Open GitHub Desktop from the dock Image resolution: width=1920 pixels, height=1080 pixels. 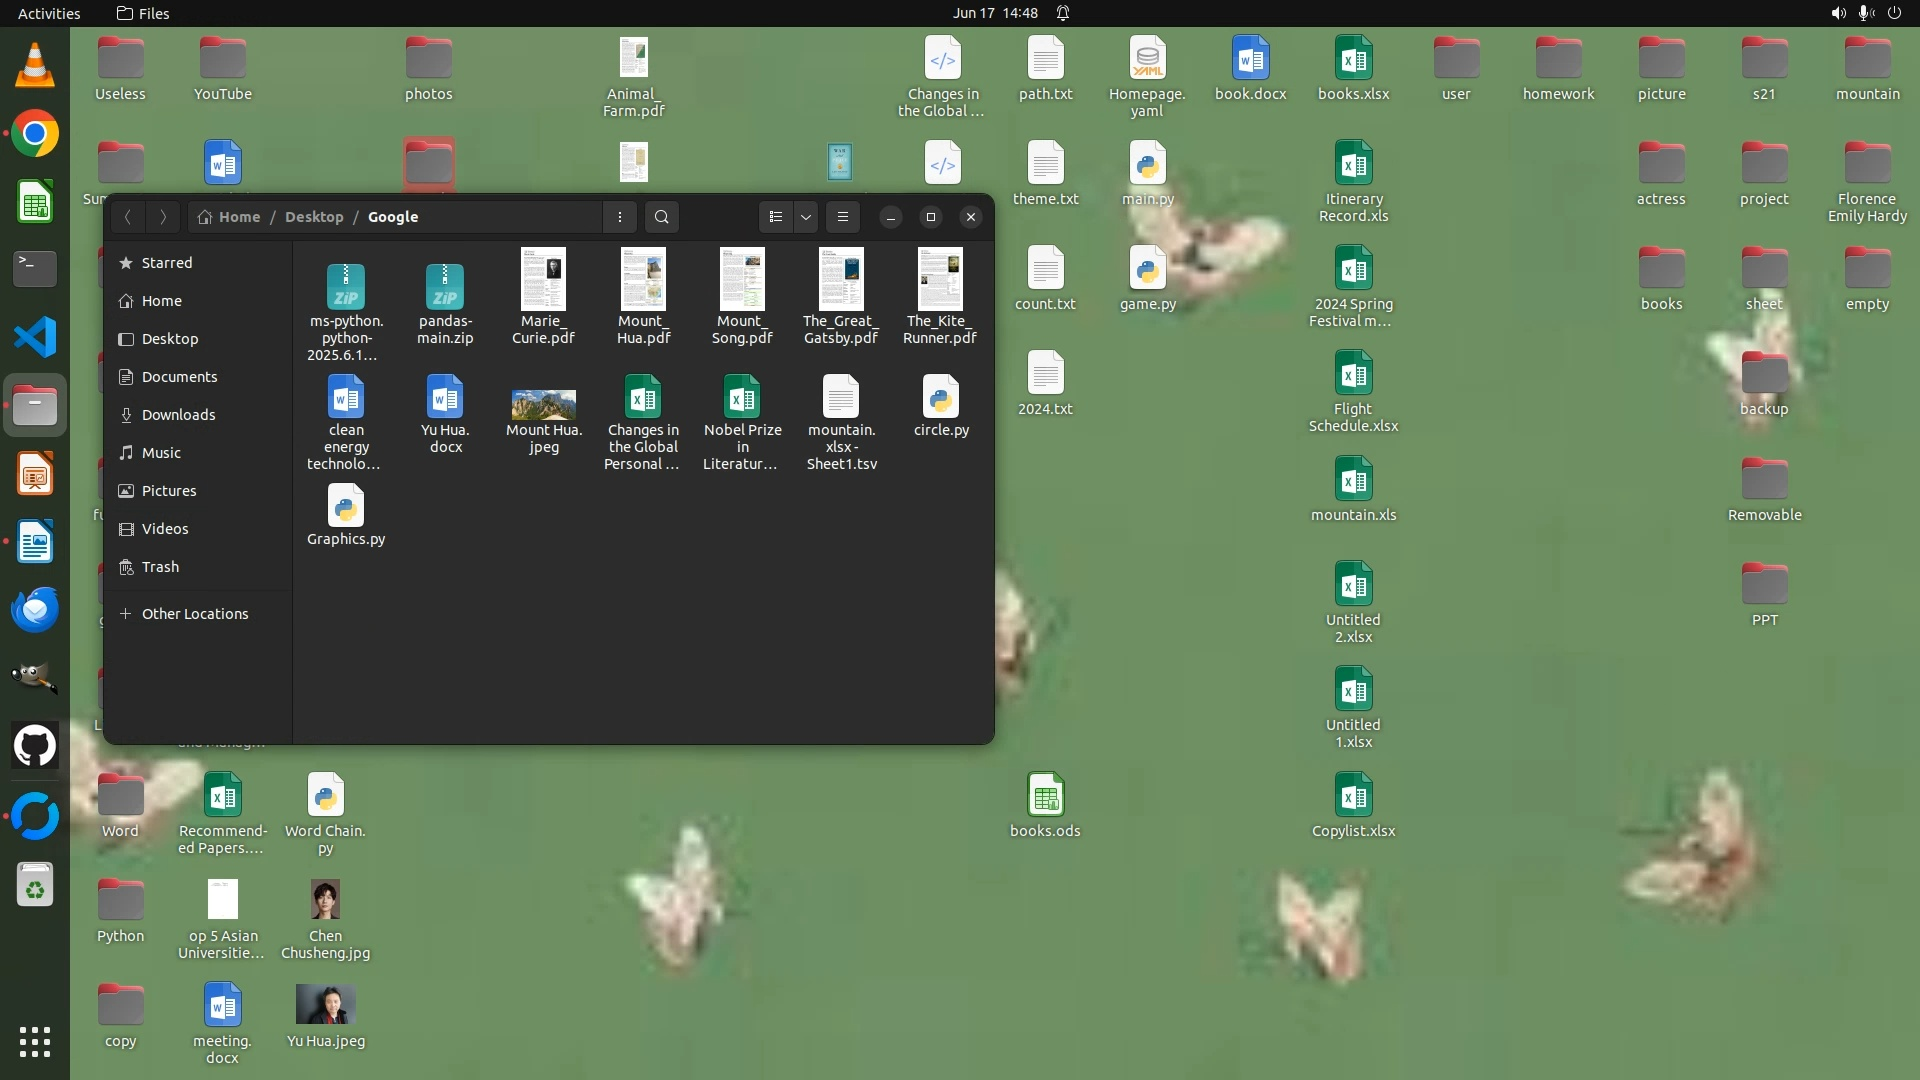point(35,746)
